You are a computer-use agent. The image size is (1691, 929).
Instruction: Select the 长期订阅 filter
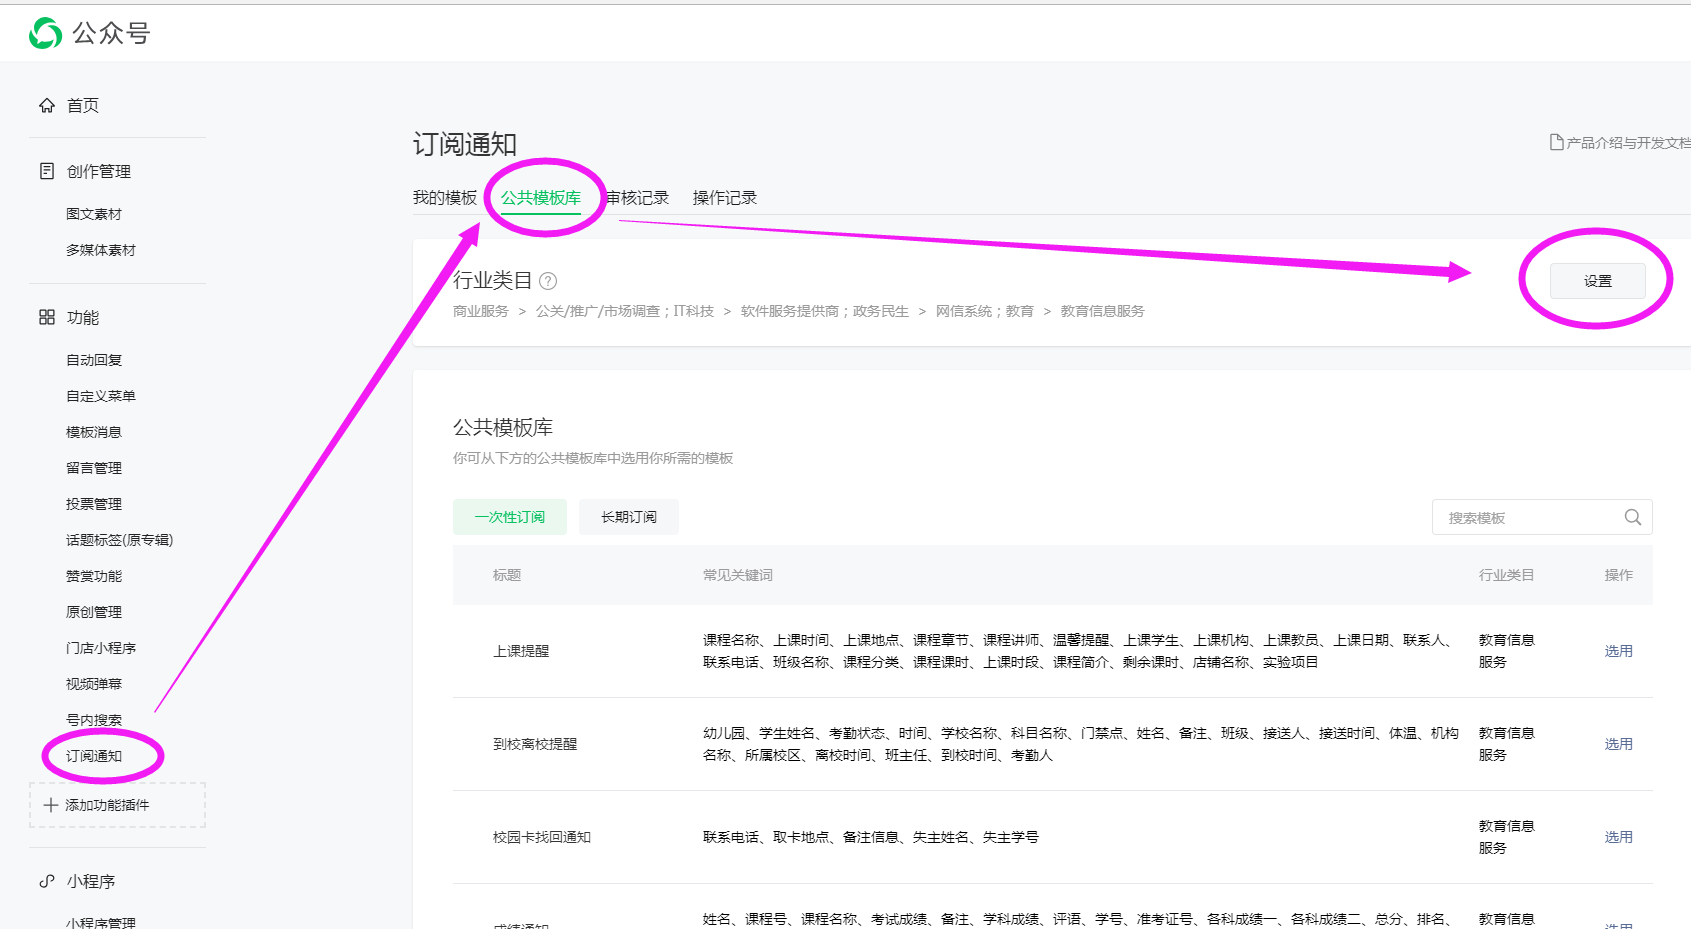pyautogui.click(x=629, y=517)
